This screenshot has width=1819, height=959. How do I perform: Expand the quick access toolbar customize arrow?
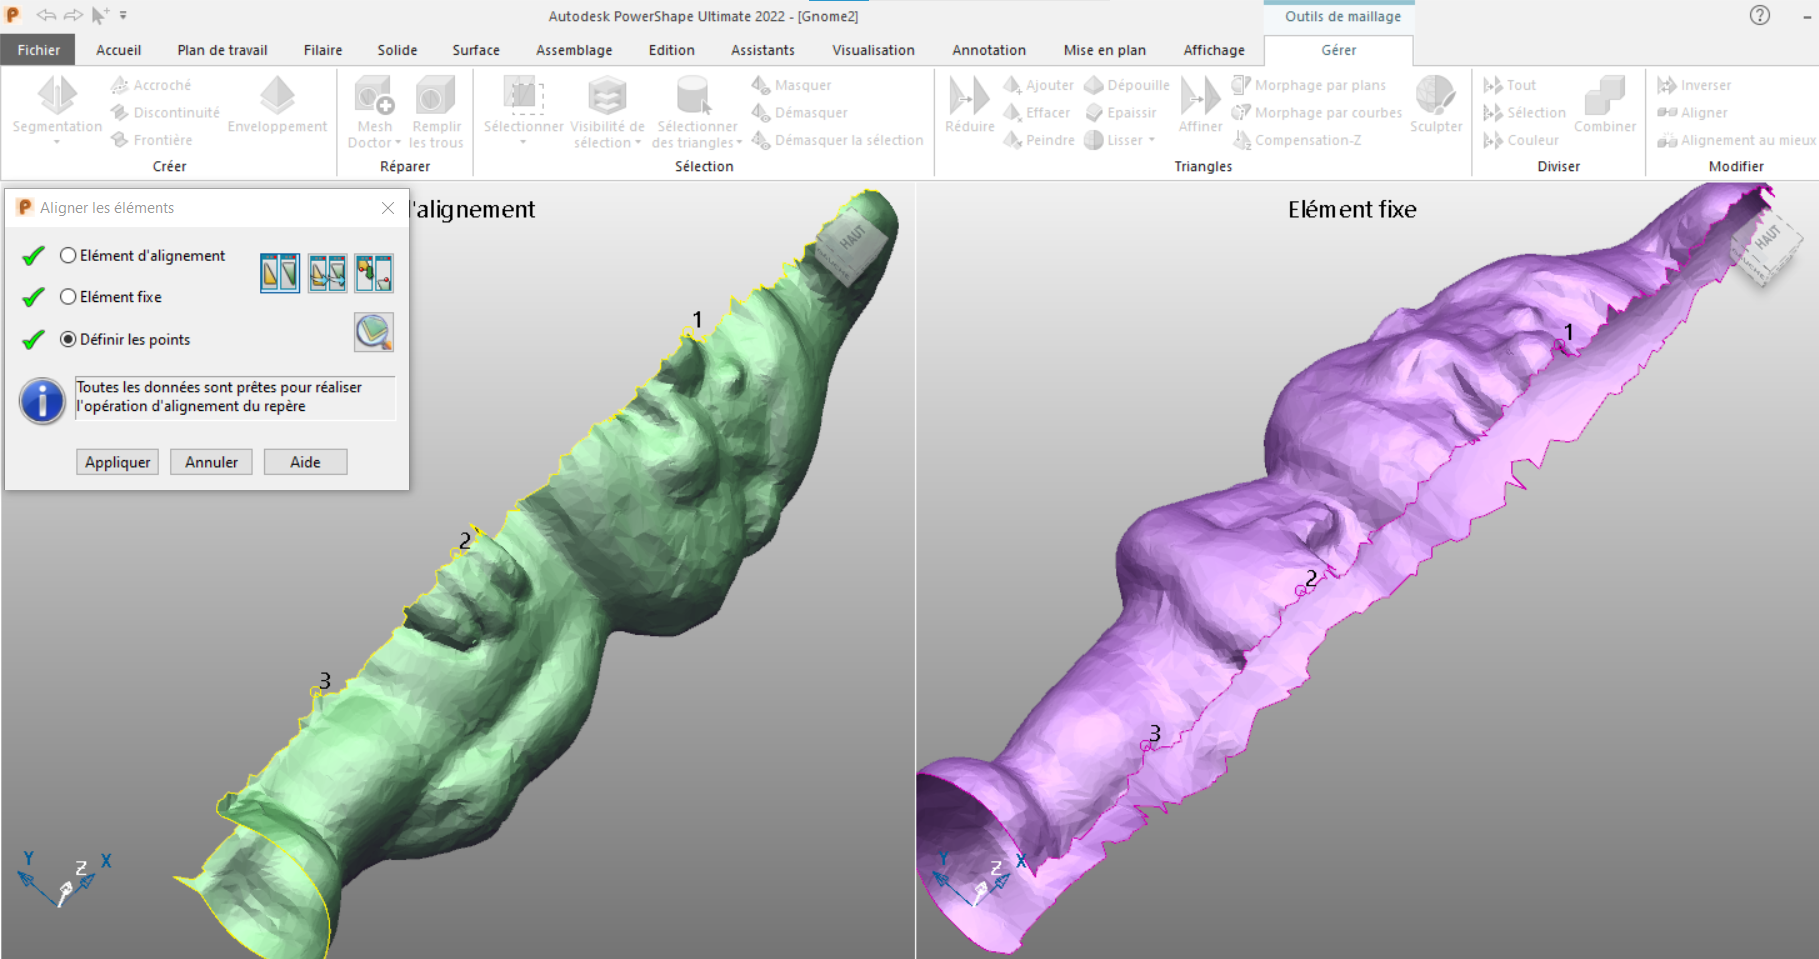[x=123, y=16]
